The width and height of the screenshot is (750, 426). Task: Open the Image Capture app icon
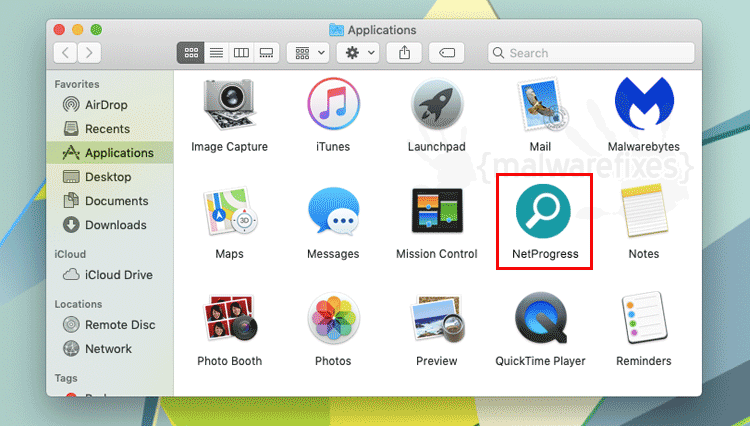[x=230, y=104]
